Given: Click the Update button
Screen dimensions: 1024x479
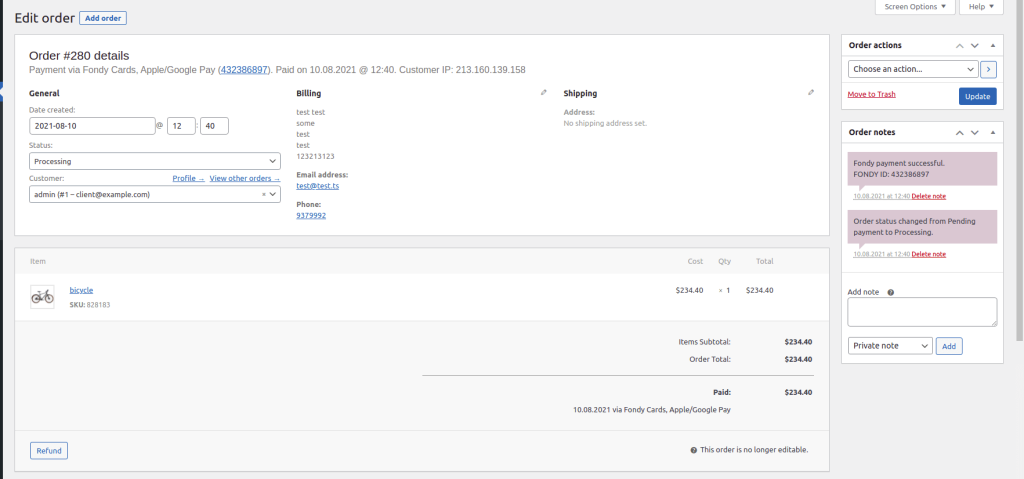Looking at the screenshot, I should 977,96.
